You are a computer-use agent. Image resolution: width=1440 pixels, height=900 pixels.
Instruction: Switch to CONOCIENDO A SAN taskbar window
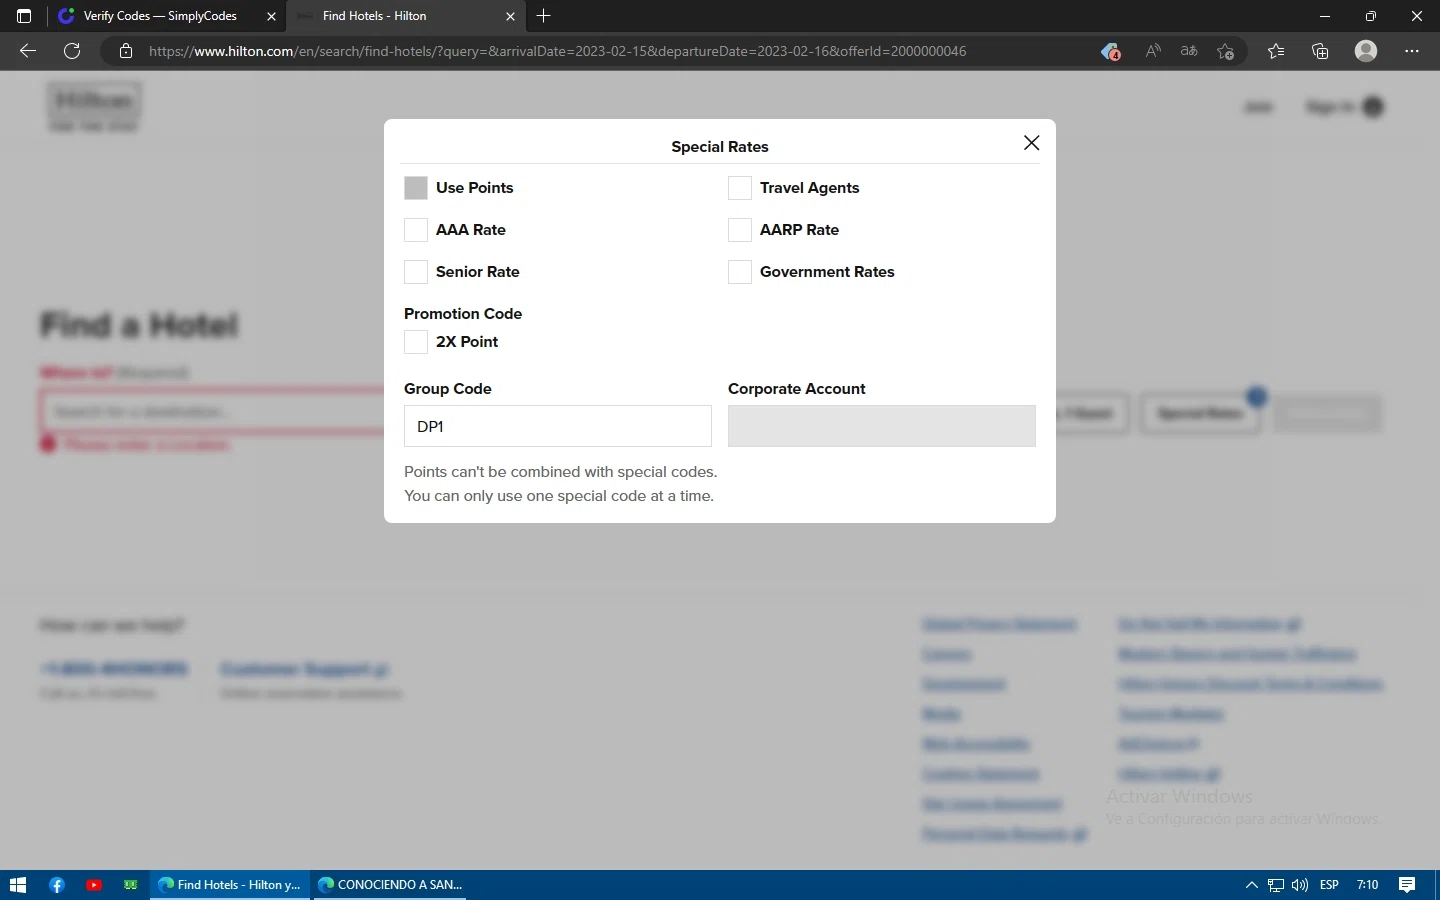tap(390, 885)
